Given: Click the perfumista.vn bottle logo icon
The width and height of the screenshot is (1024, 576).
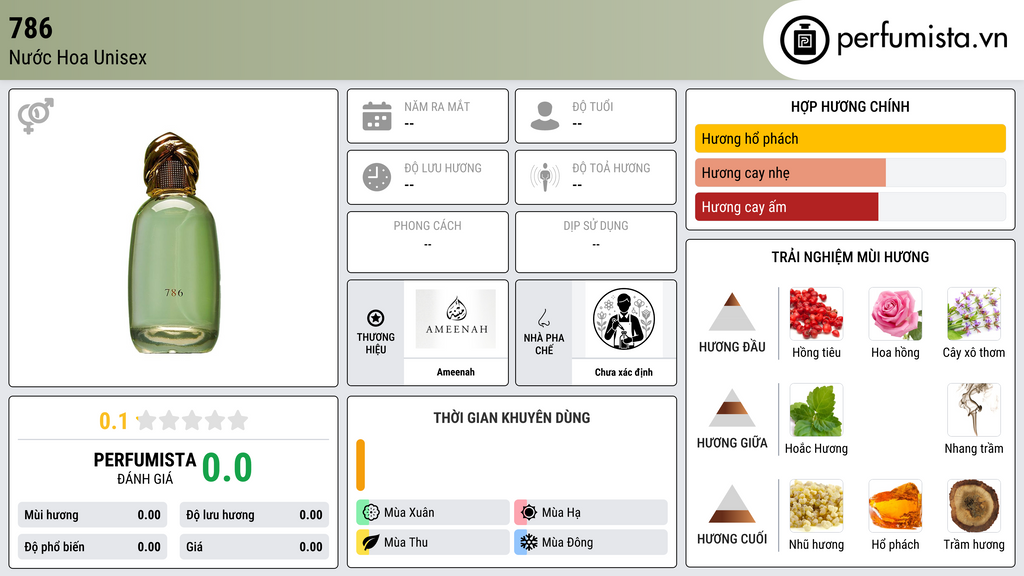Looking at the screenshot, I should point(804,40).
